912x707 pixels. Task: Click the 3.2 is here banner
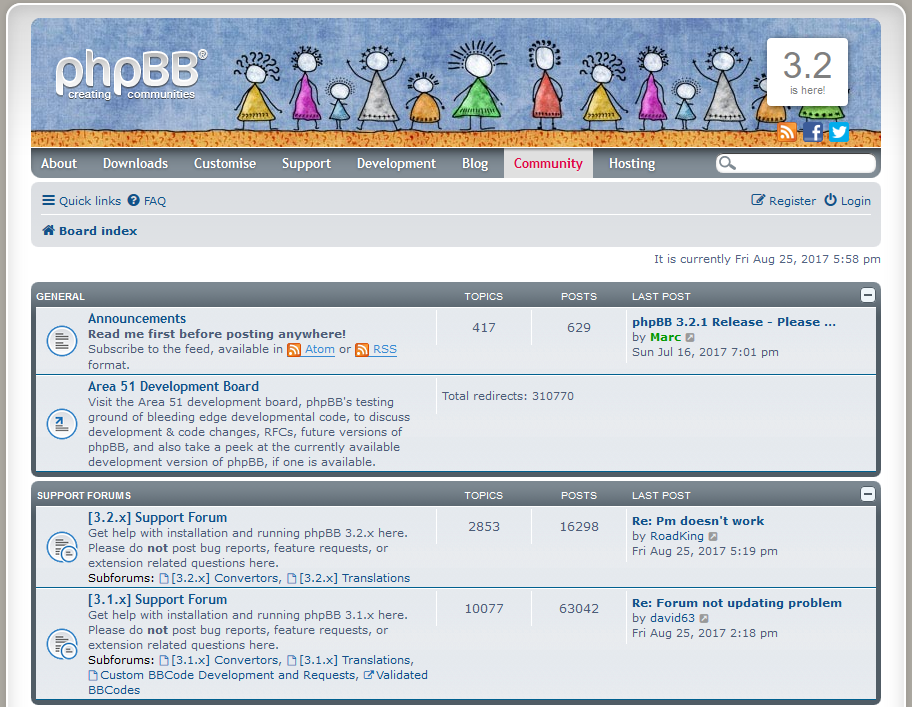click(807, 72)
